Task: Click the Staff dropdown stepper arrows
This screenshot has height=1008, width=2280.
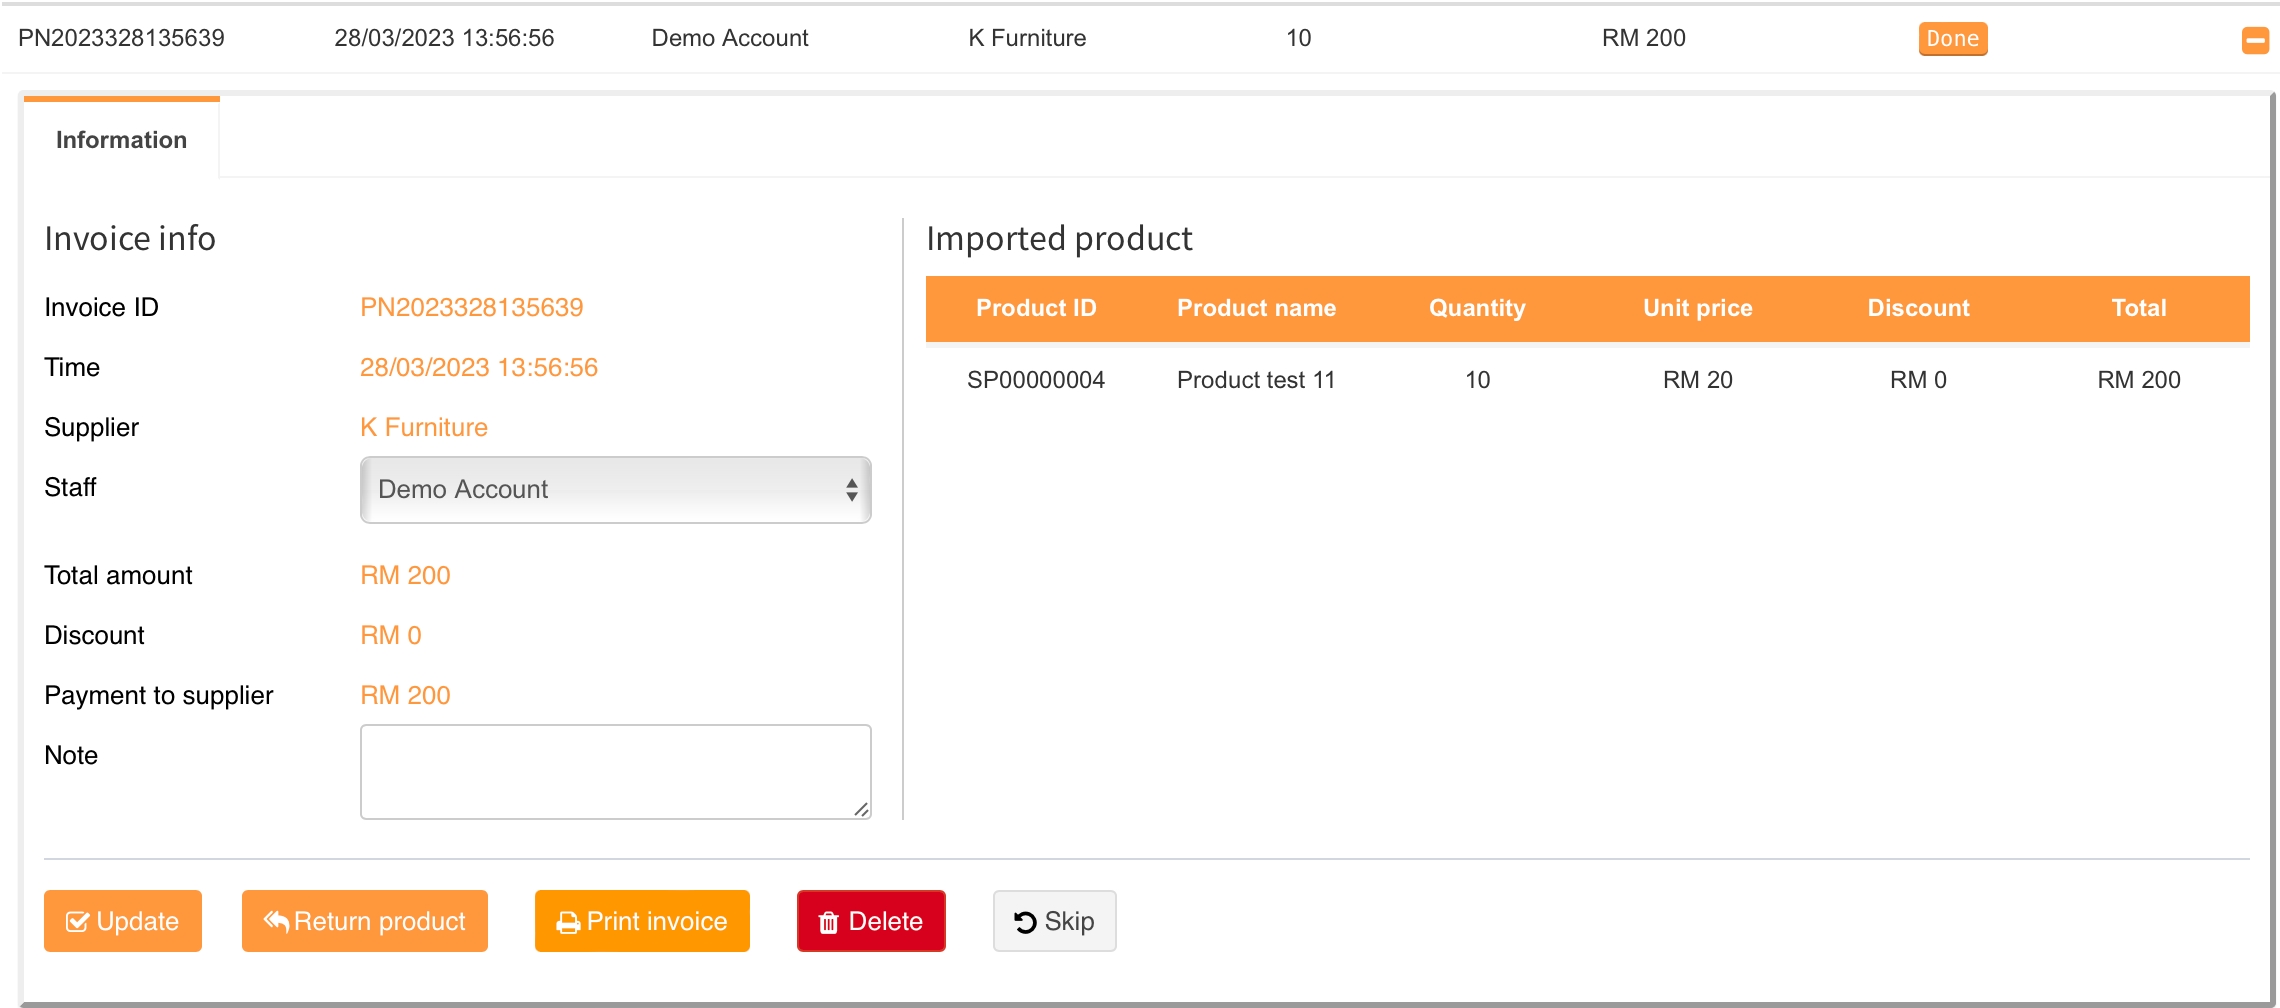Action: coord(851,490)
